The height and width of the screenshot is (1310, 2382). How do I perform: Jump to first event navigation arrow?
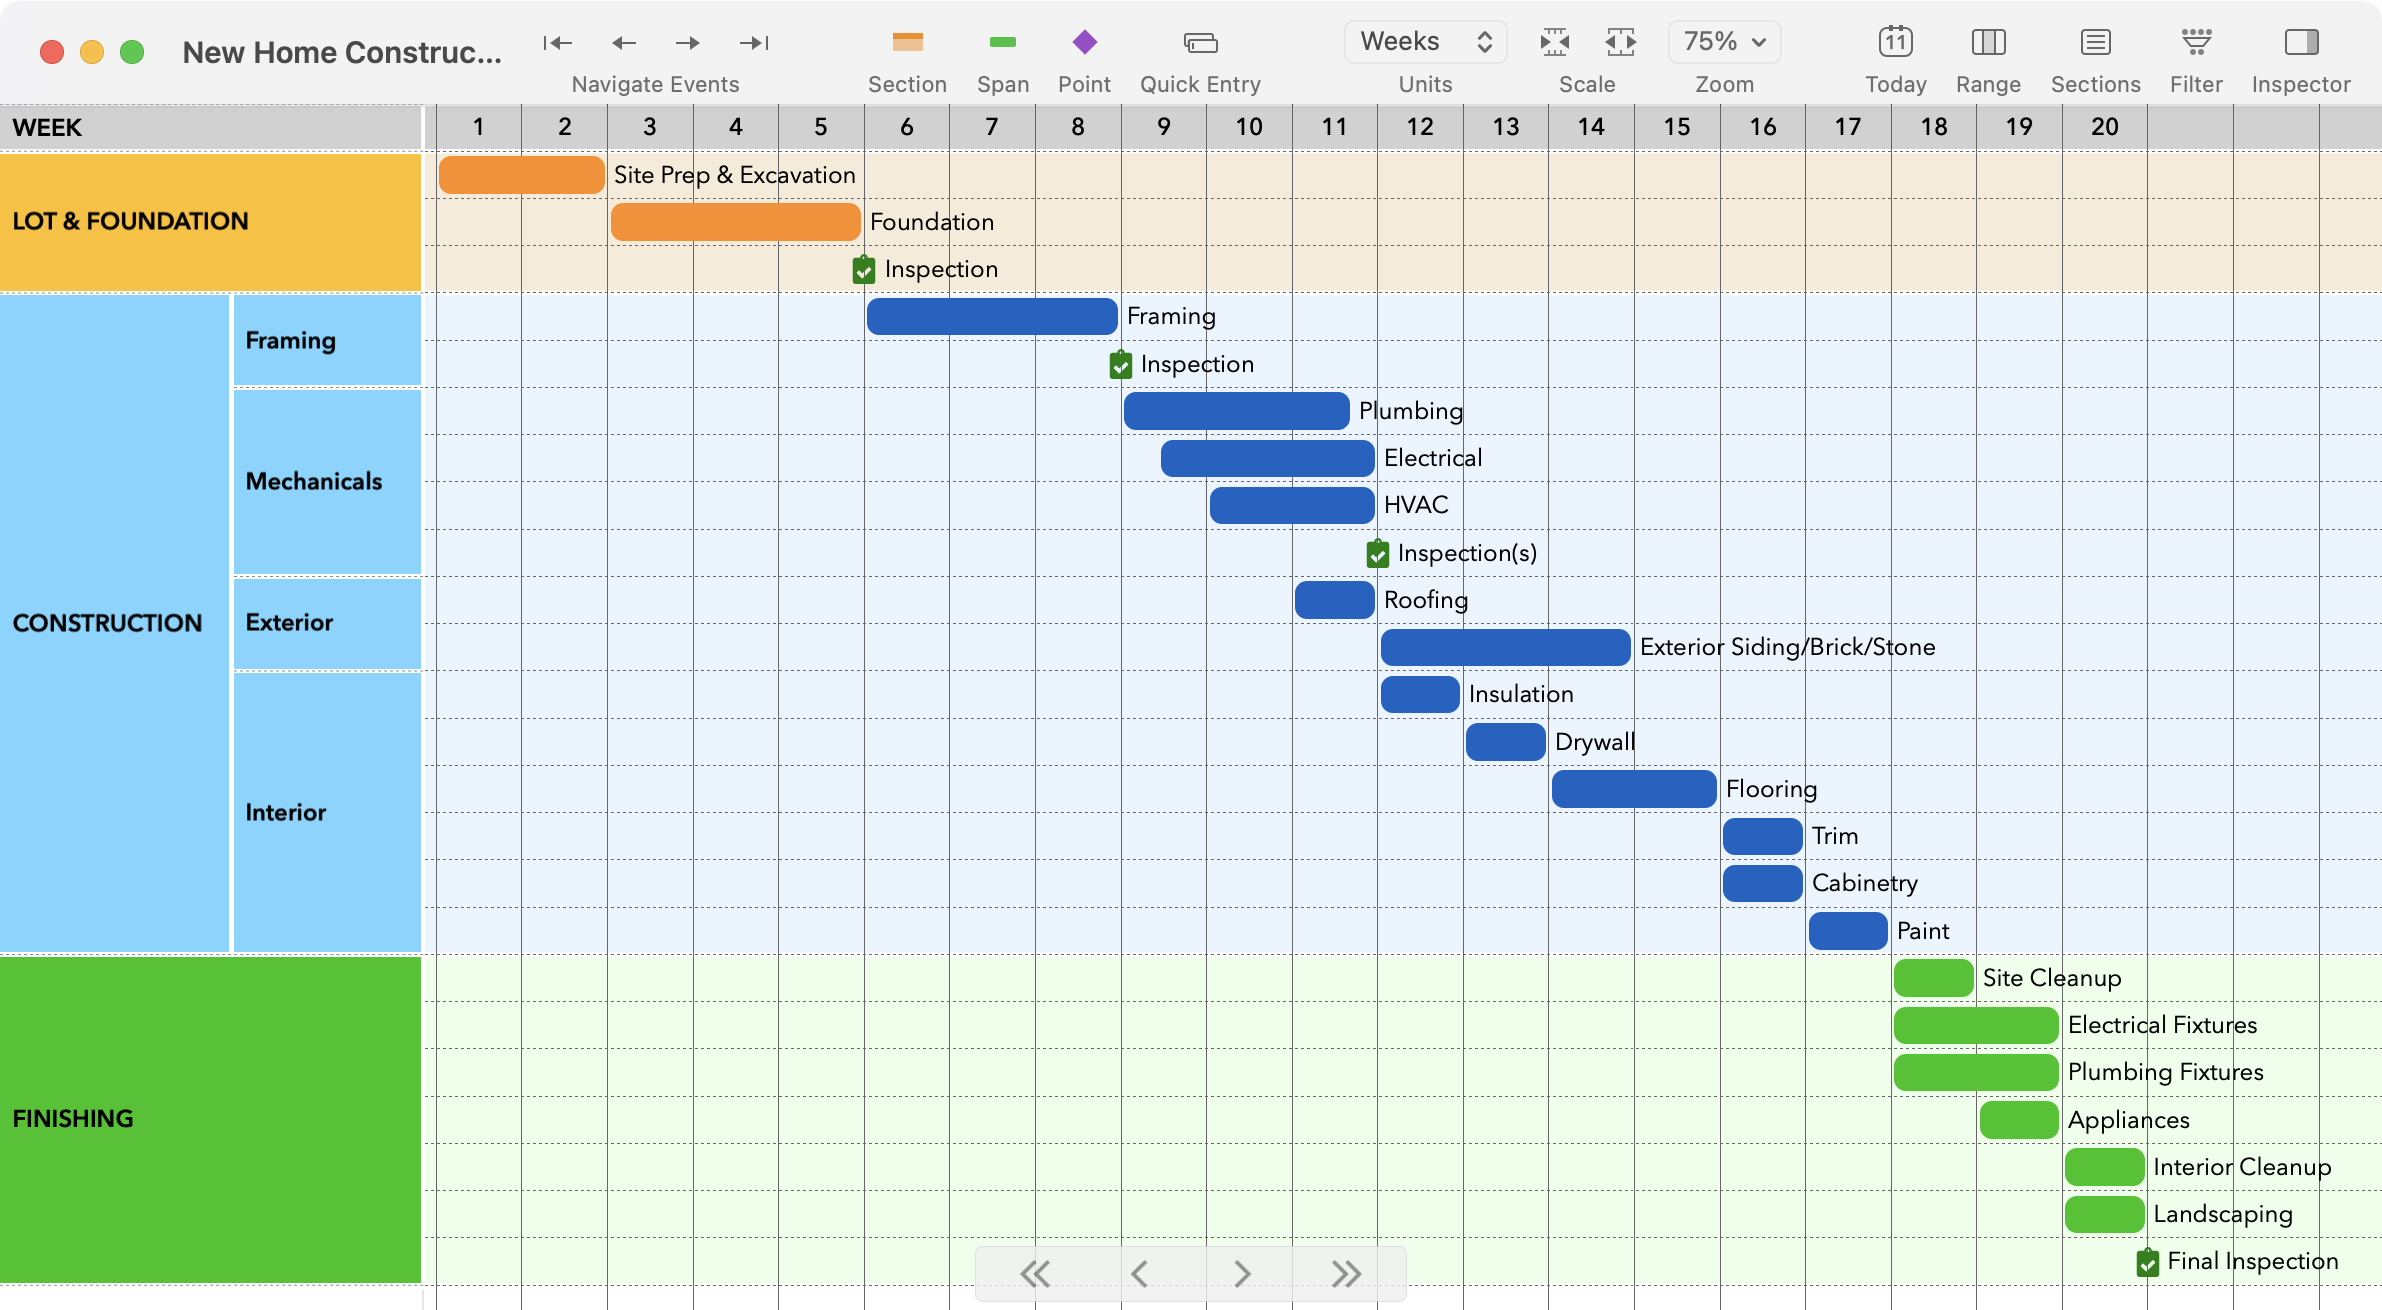pyautogui.click(x=557, y=42)
